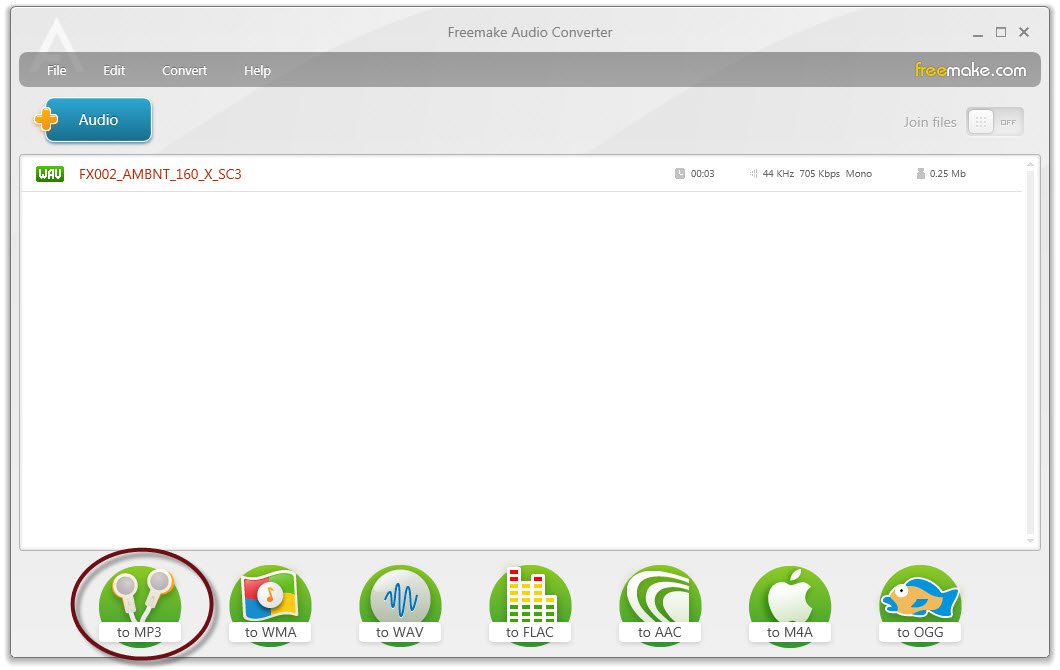Click the Audio add button
Viewport: 1060px width, 670px height.
tap(95, 119)
